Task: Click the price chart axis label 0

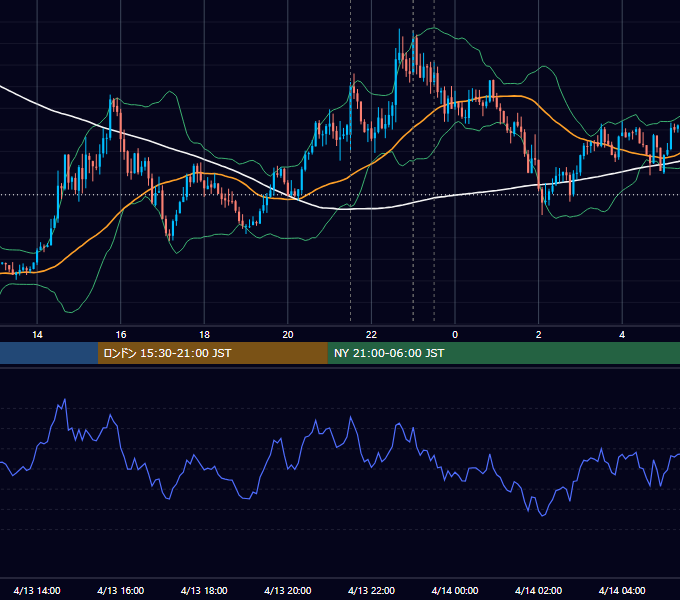Action: pyautogui.click(x=455, y=335)
